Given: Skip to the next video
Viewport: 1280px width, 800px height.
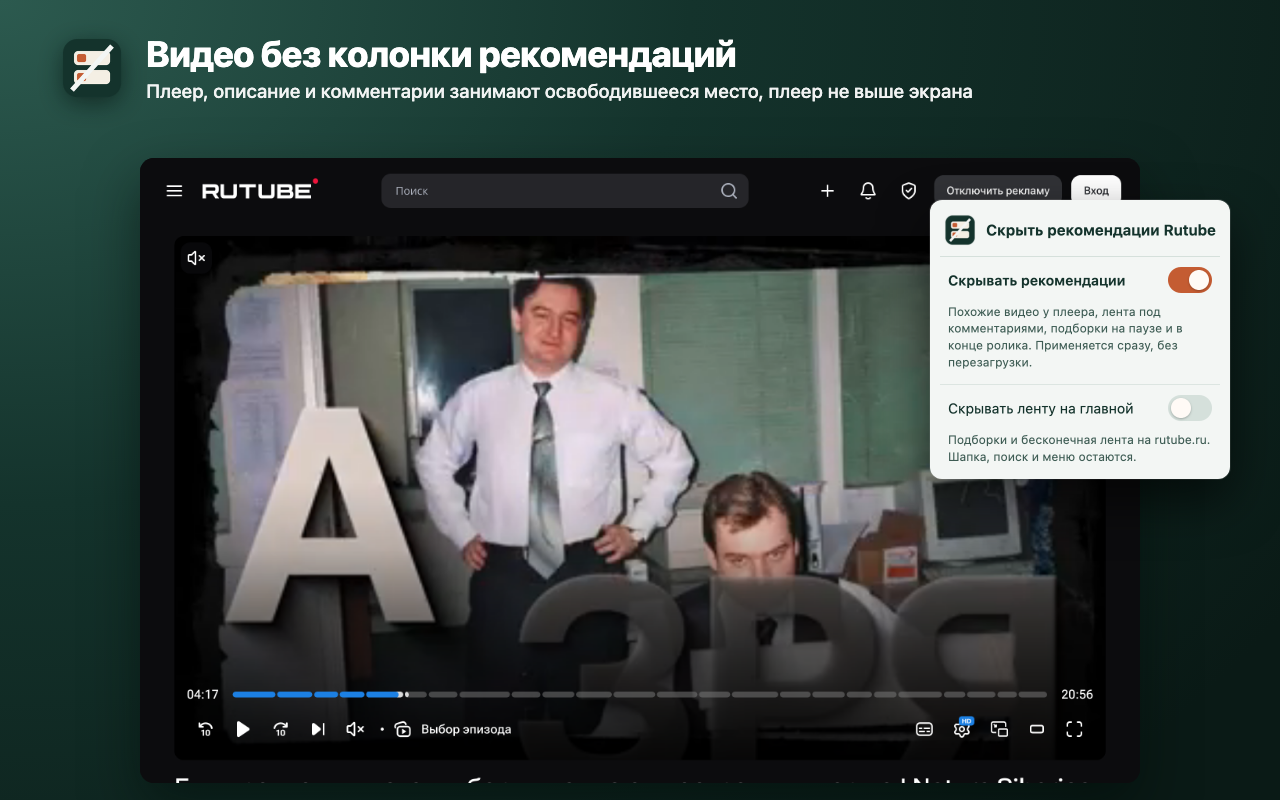Looking at the screenshot, I should click(318, 729).
